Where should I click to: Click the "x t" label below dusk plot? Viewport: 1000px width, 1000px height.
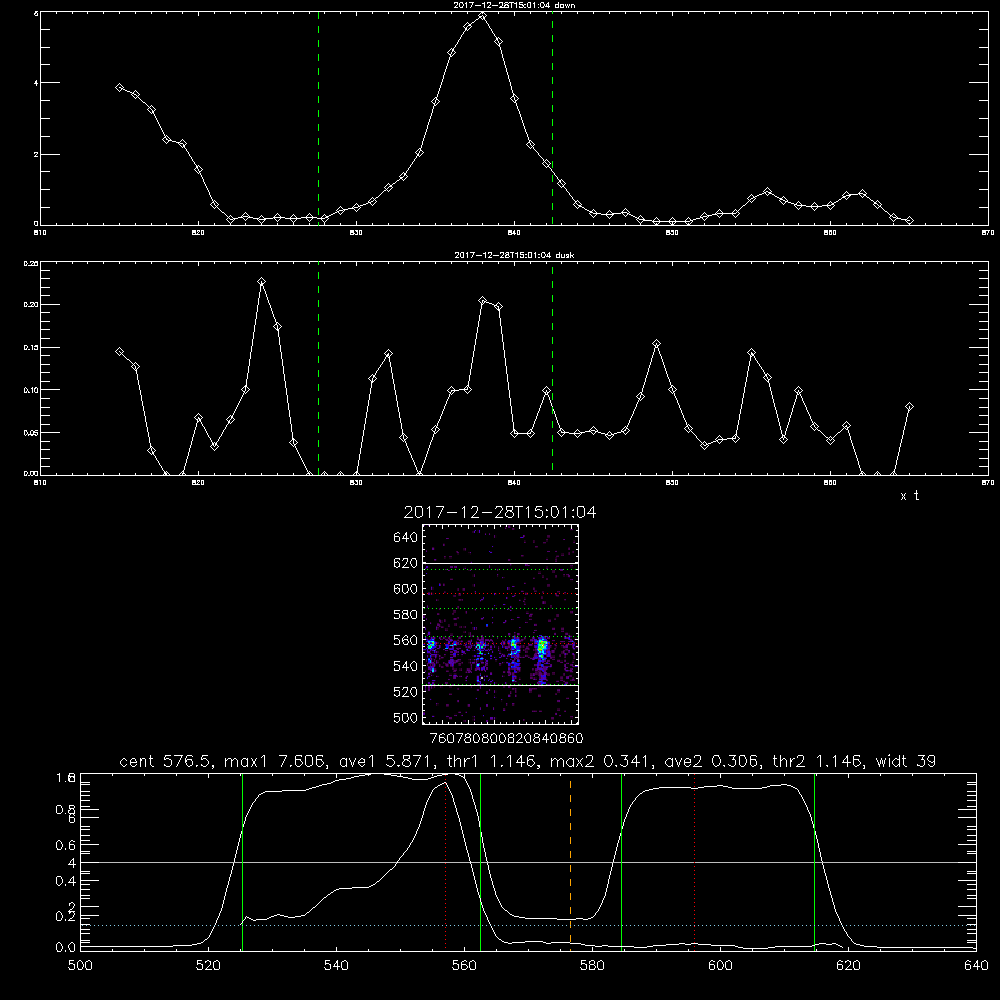(x=909, y=496)
